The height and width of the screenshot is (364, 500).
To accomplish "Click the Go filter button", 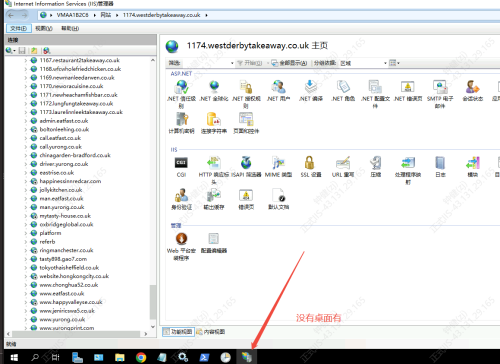I will (250, 63).
